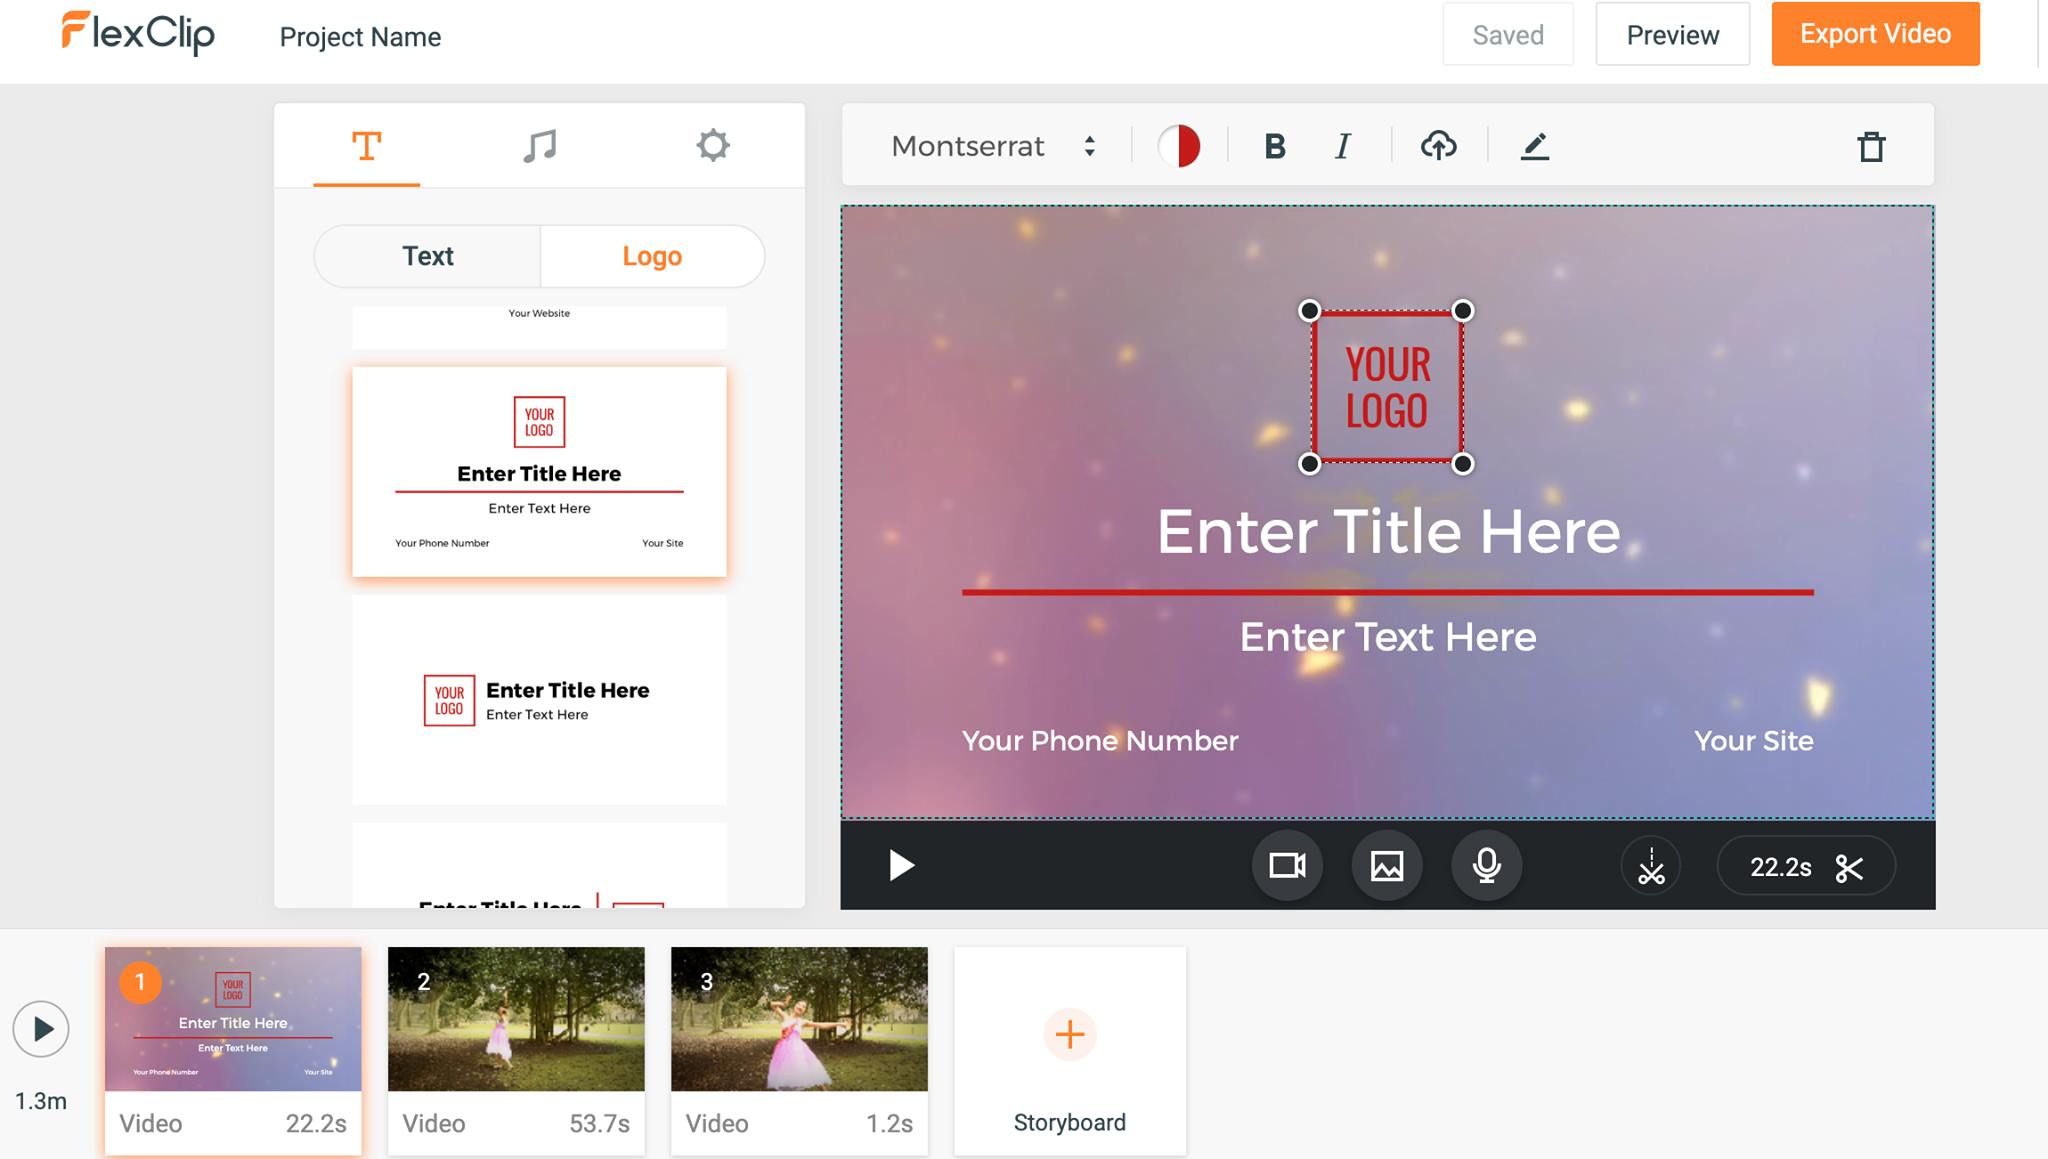Click the add image icon

pos(1387,865)
